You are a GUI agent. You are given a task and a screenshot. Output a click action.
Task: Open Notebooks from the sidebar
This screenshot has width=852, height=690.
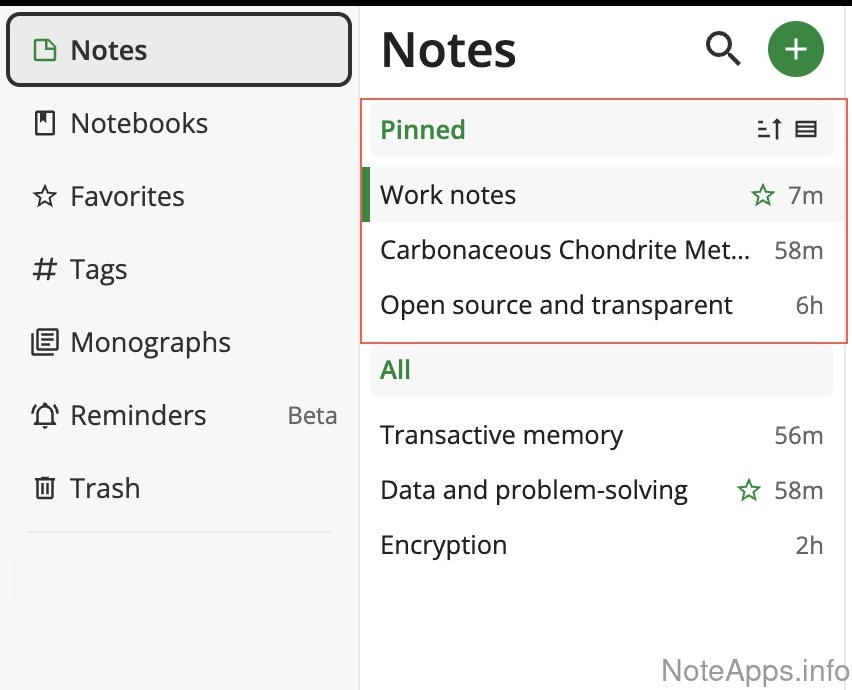point(139,123)
